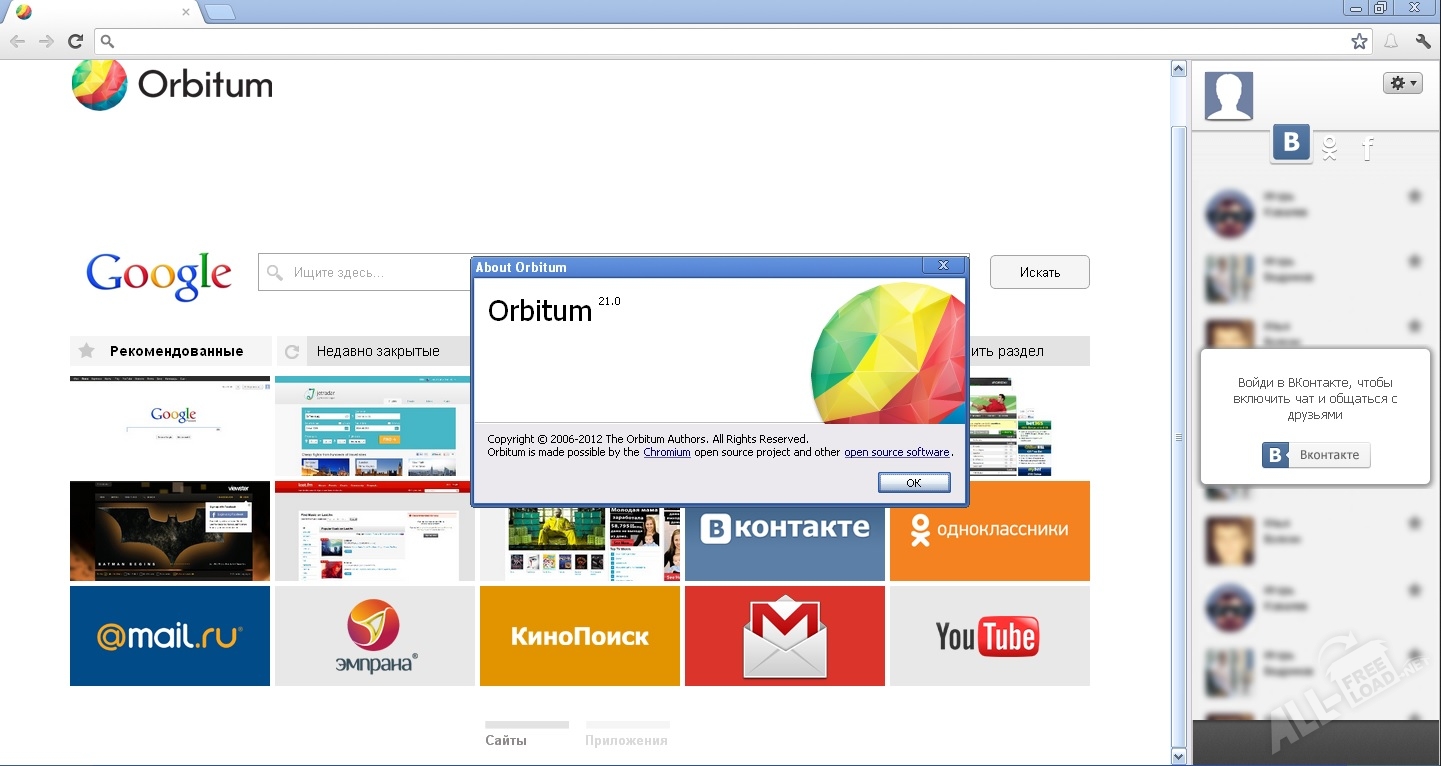Bookmark page with the star icon
Viewport: 1441px width, 766px height.
point(1359,41)
